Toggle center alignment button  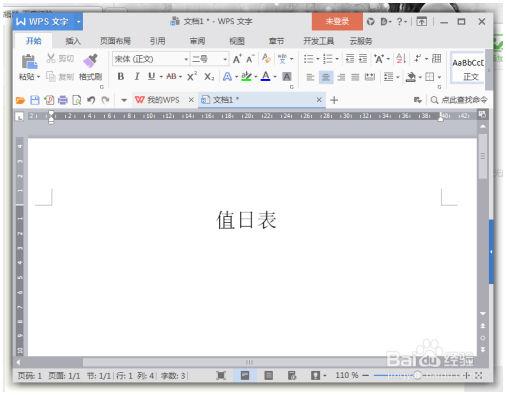pyautogui.click(x=326, y=77)
